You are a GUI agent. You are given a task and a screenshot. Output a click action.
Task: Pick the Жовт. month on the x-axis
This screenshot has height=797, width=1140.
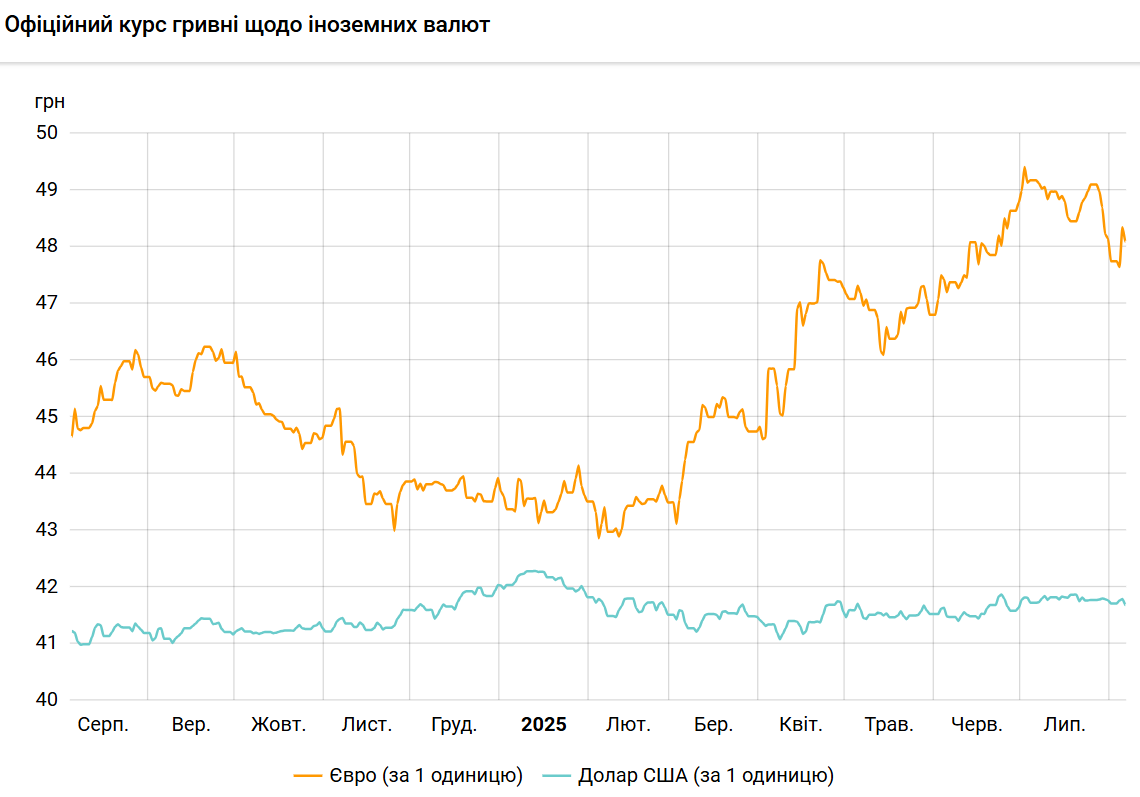pyautogui.click(x=279, y=725)
